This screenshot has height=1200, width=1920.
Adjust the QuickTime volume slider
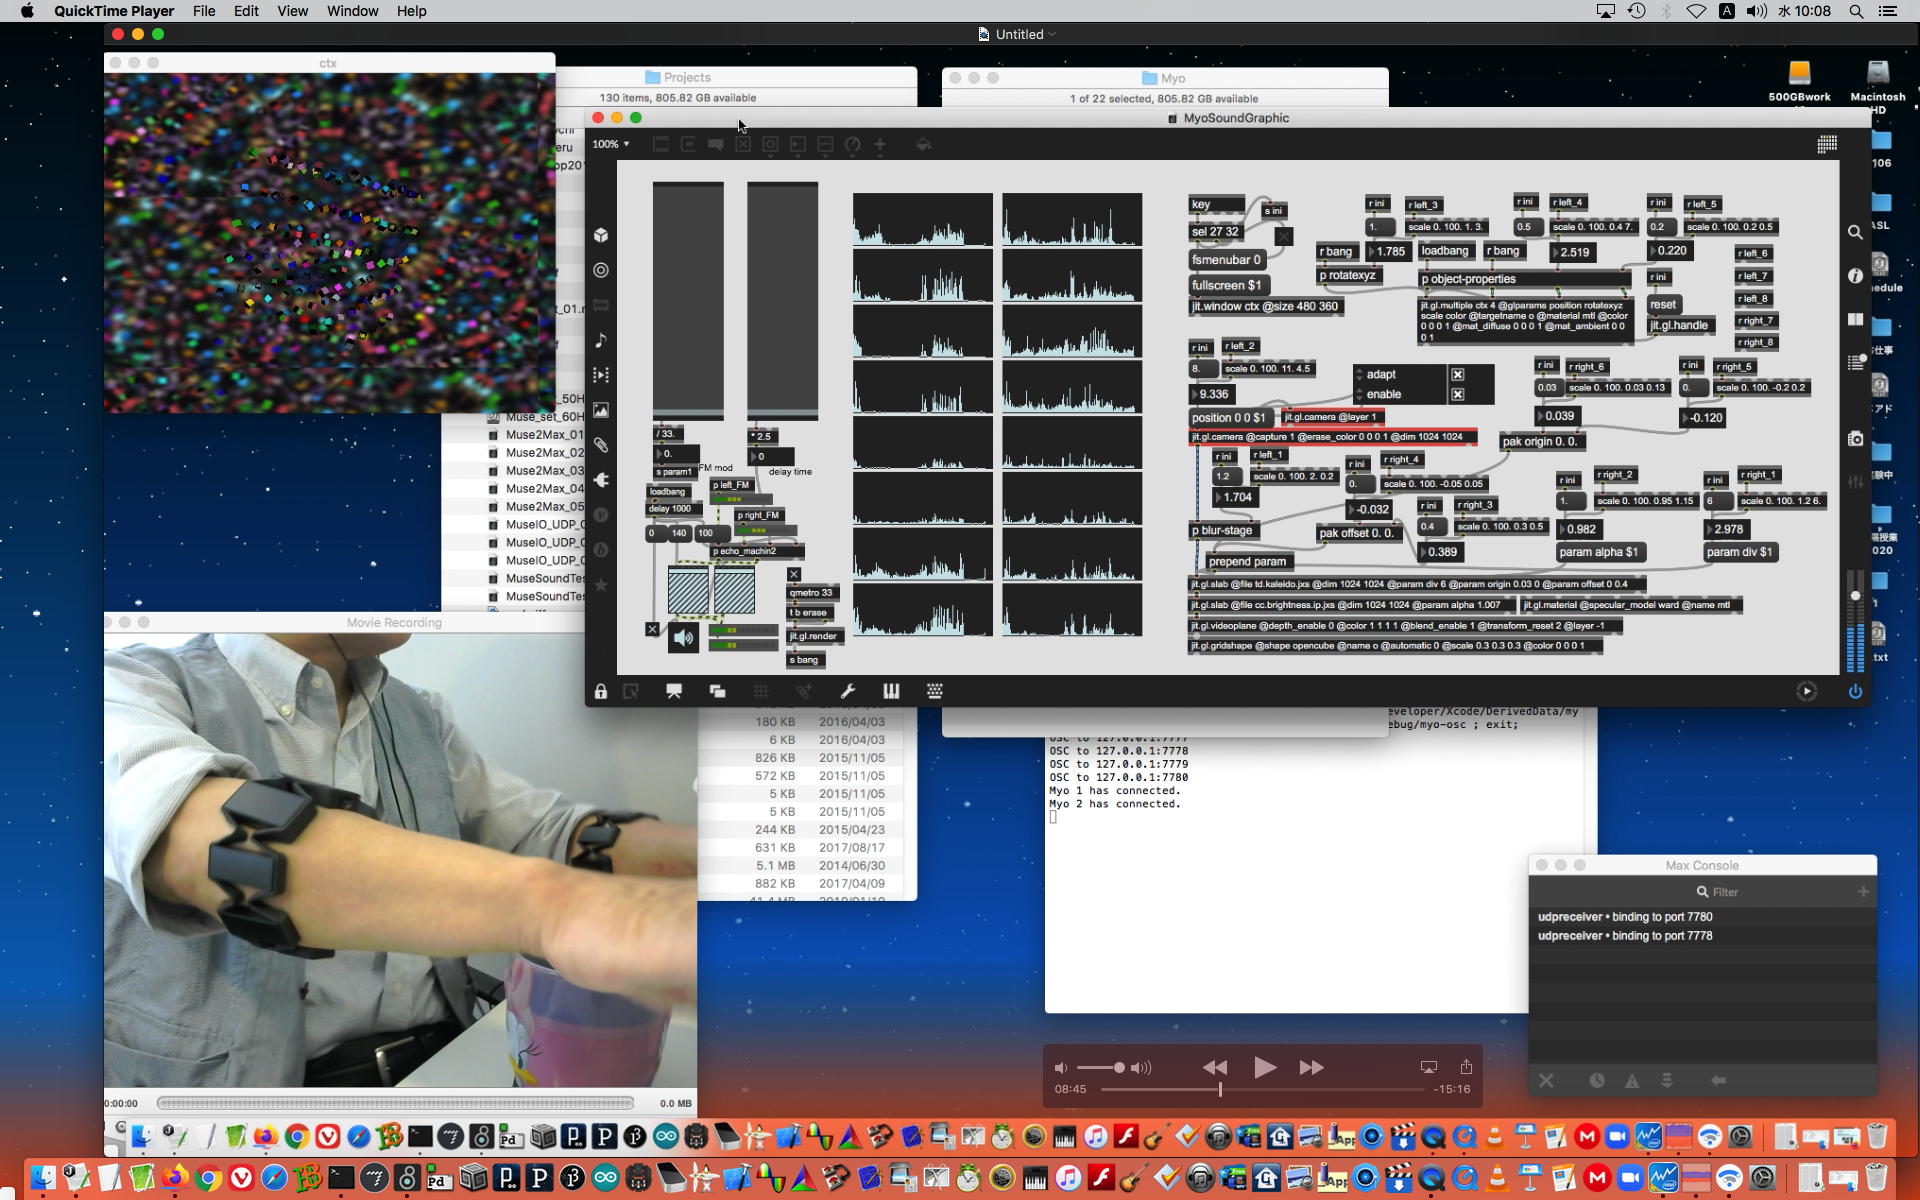point(1119,1068)
